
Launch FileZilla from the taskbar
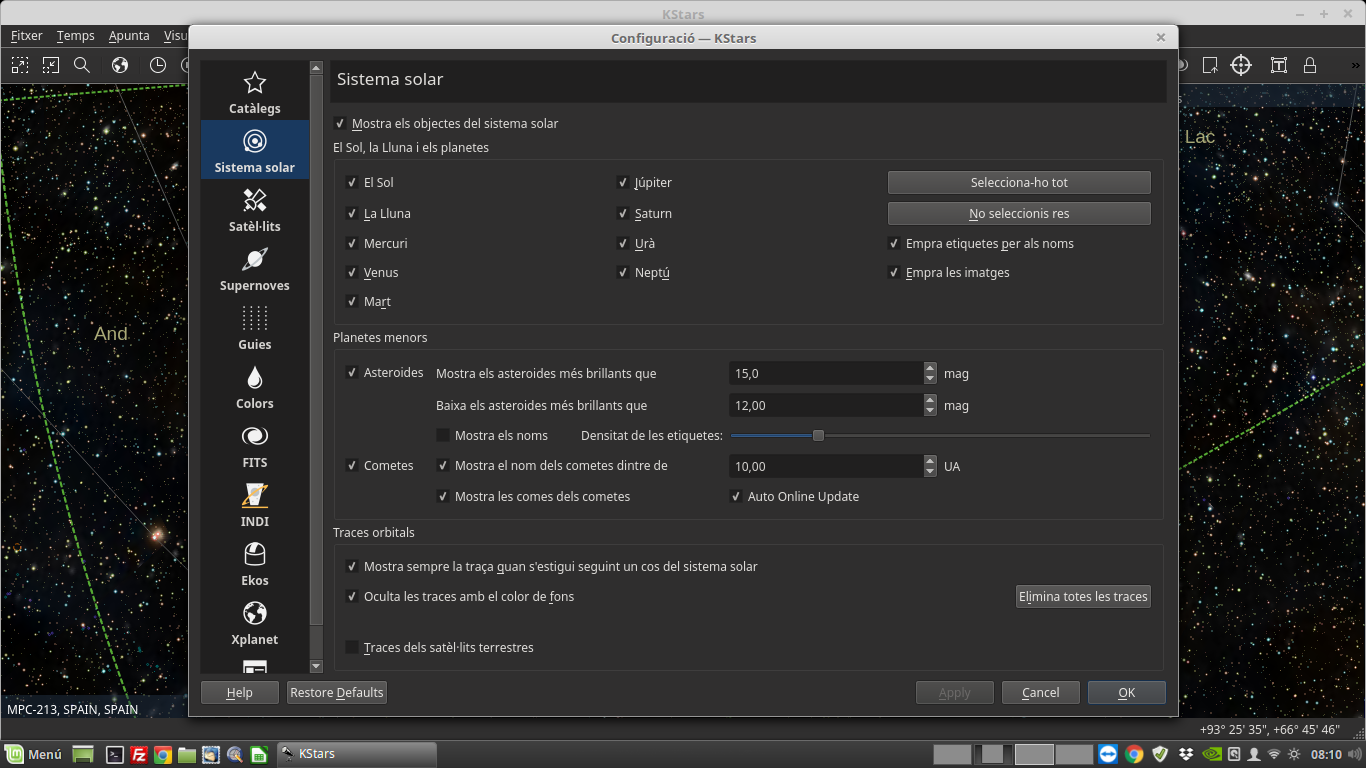[139, 755]
